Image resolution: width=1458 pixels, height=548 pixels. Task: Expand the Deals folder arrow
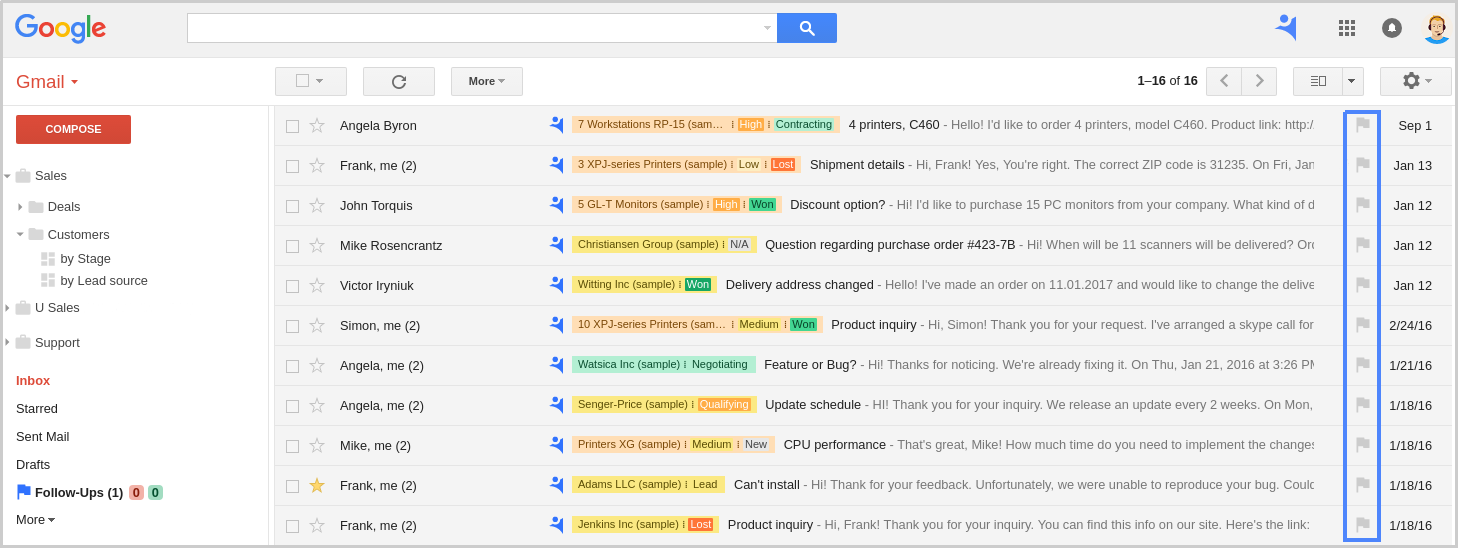(x=20, y=207)
